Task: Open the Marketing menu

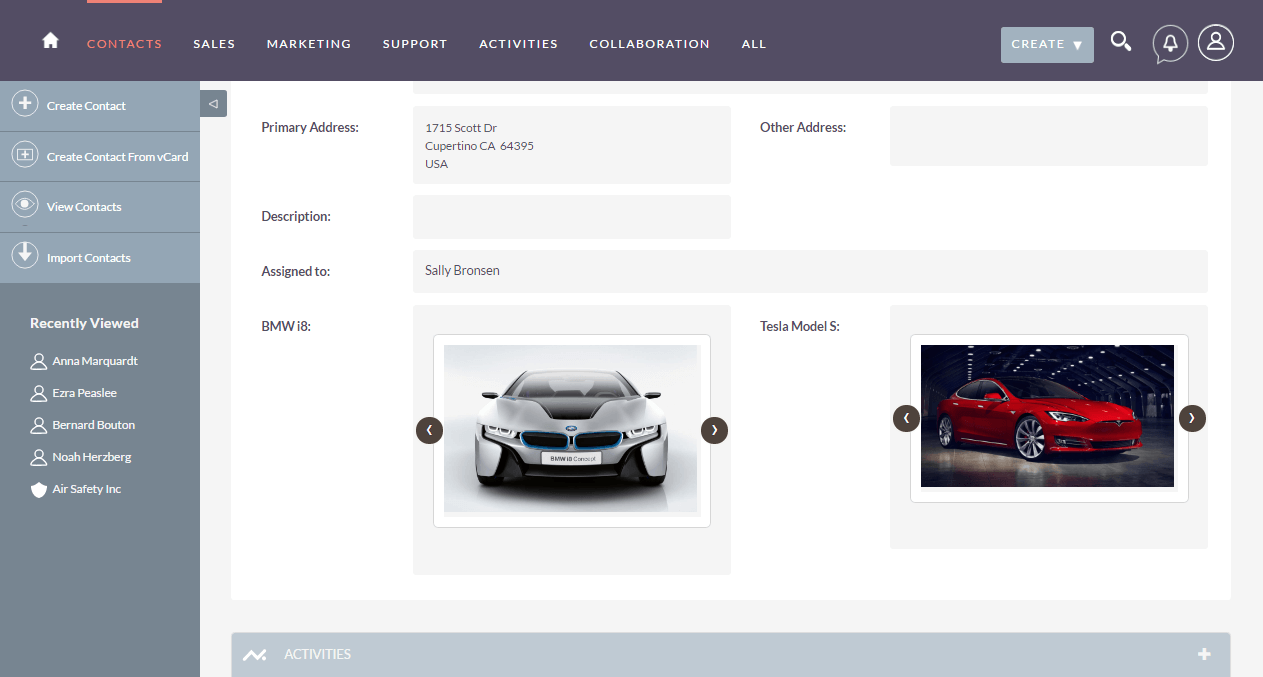Action: point(309,44)
